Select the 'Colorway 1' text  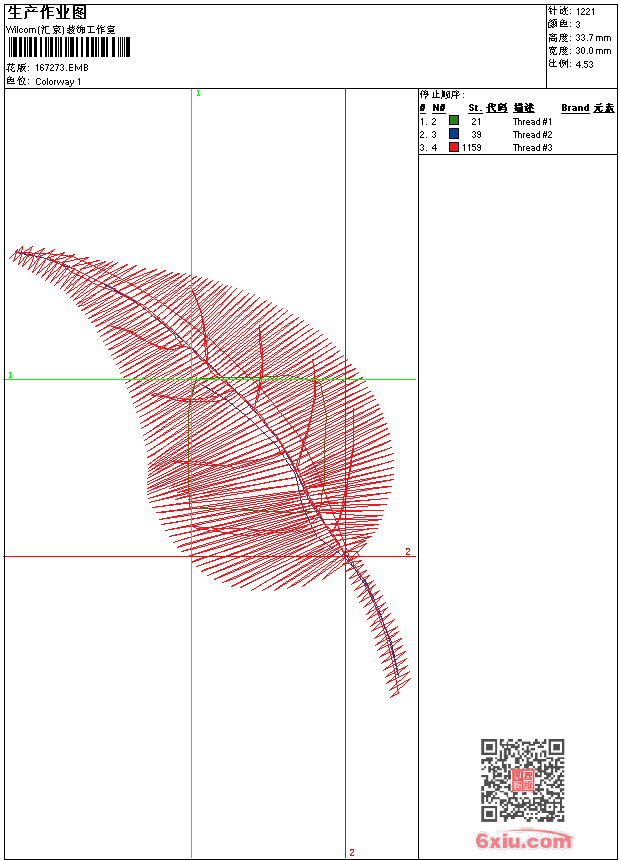click(x=58, y=82)
